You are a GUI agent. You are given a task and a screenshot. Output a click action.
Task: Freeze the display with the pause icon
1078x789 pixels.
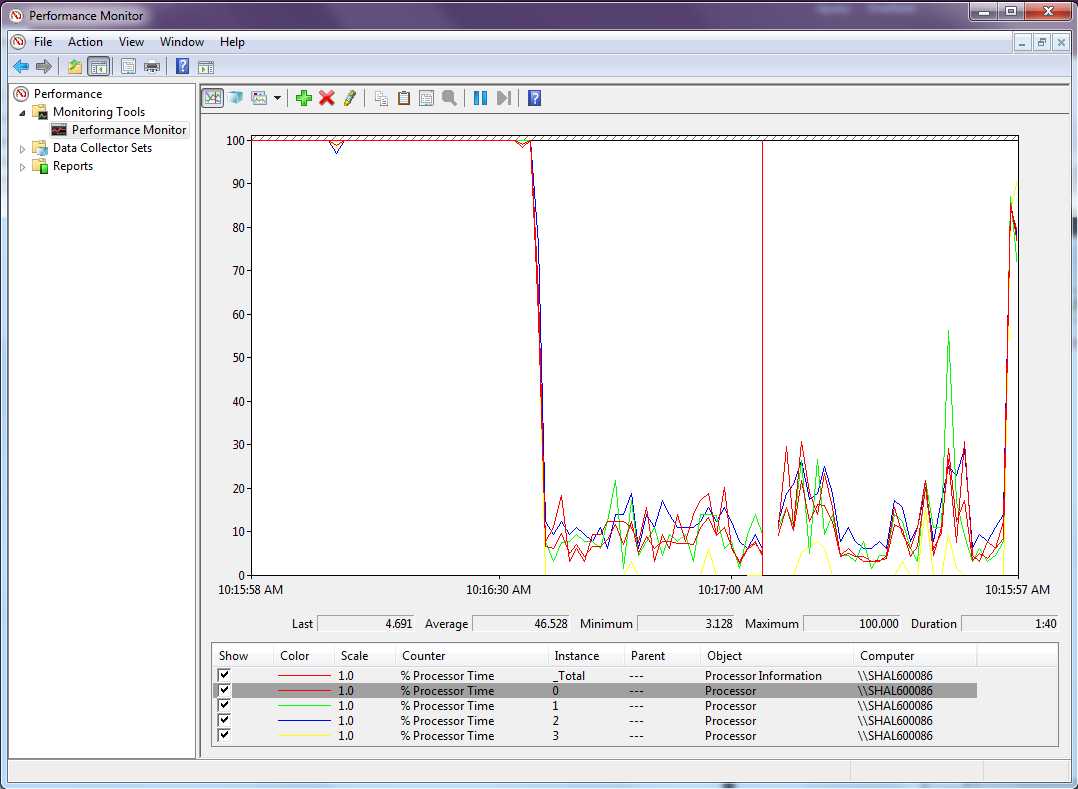(x=480, y=98)
